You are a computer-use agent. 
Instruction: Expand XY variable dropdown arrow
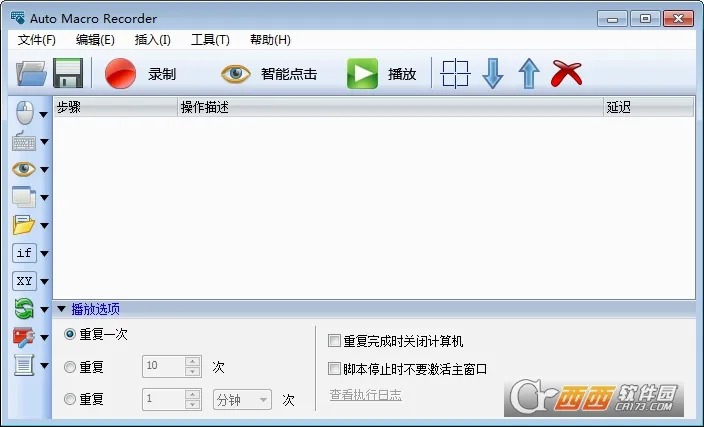coord(44,282)
